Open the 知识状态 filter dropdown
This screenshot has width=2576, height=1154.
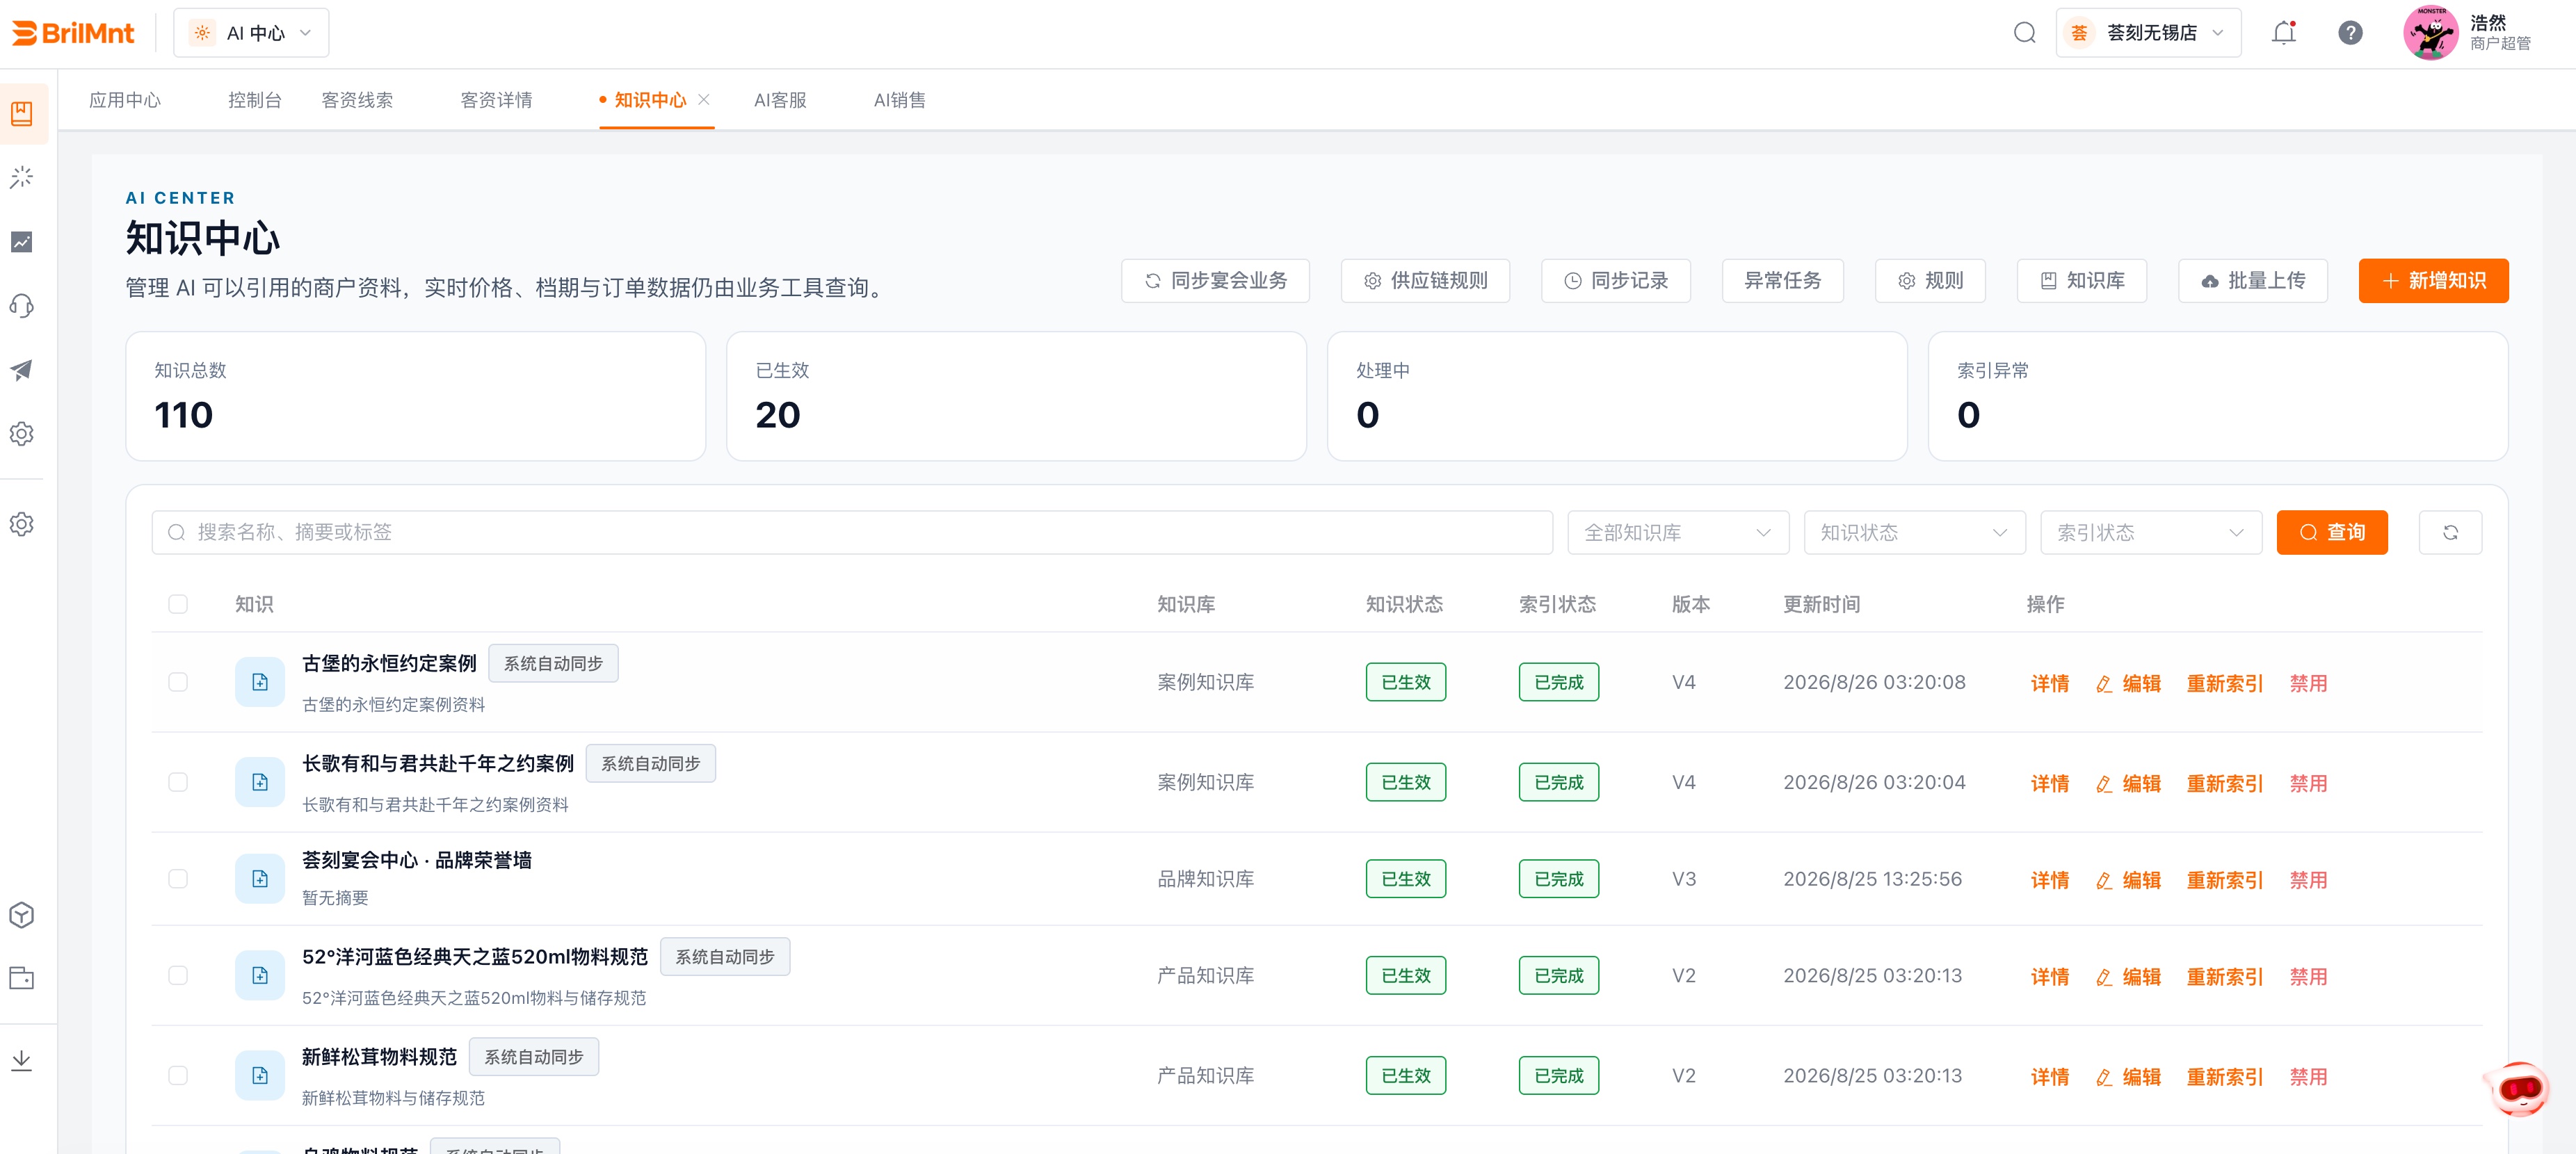1914,532
